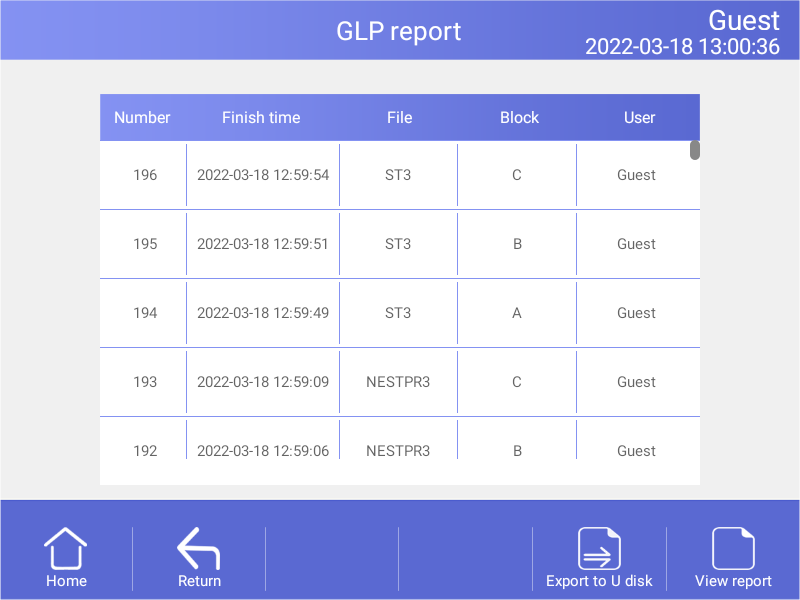Click finish time 2022-03-18 12:59:06

click(263, 451)
